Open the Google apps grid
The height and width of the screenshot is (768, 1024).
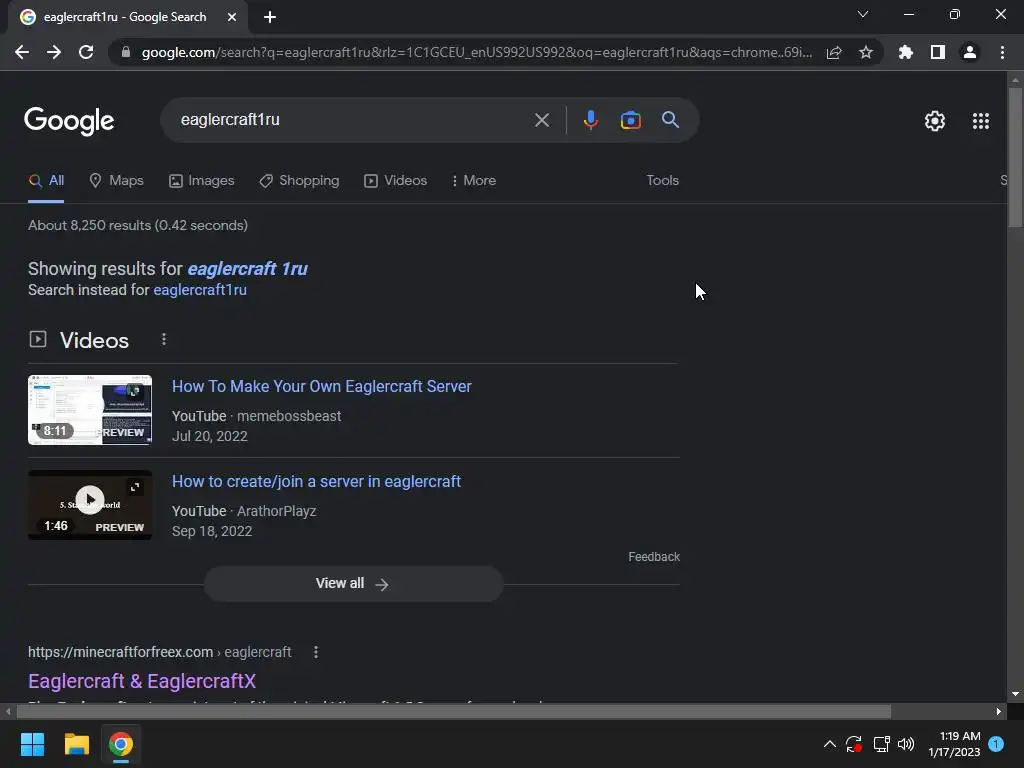click(980, 121)
